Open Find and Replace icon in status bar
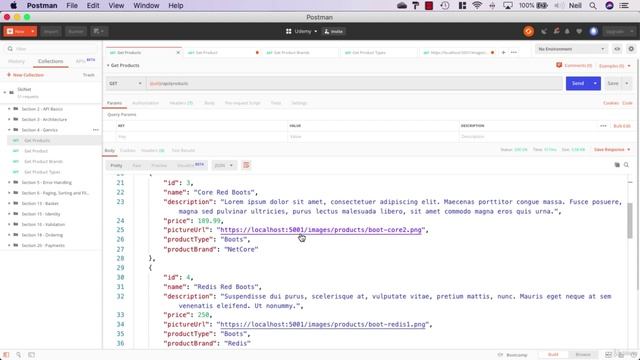This screenshot has width=640, height=360. coord(18,355)
